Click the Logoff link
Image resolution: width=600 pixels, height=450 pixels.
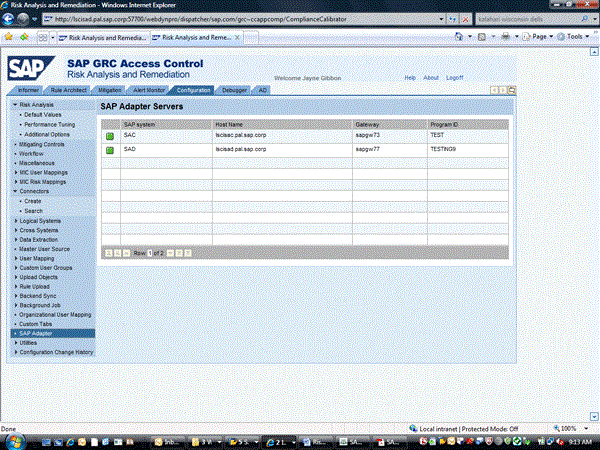tap(455, 77)
